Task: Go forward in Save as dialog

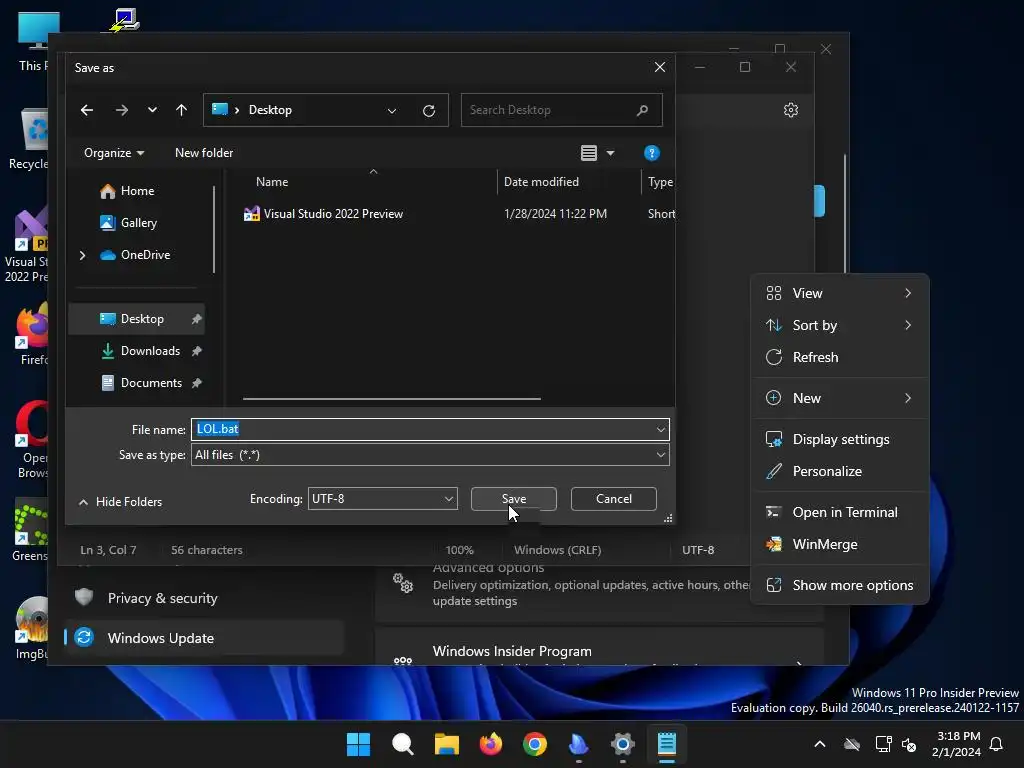Action: point(121,110)
